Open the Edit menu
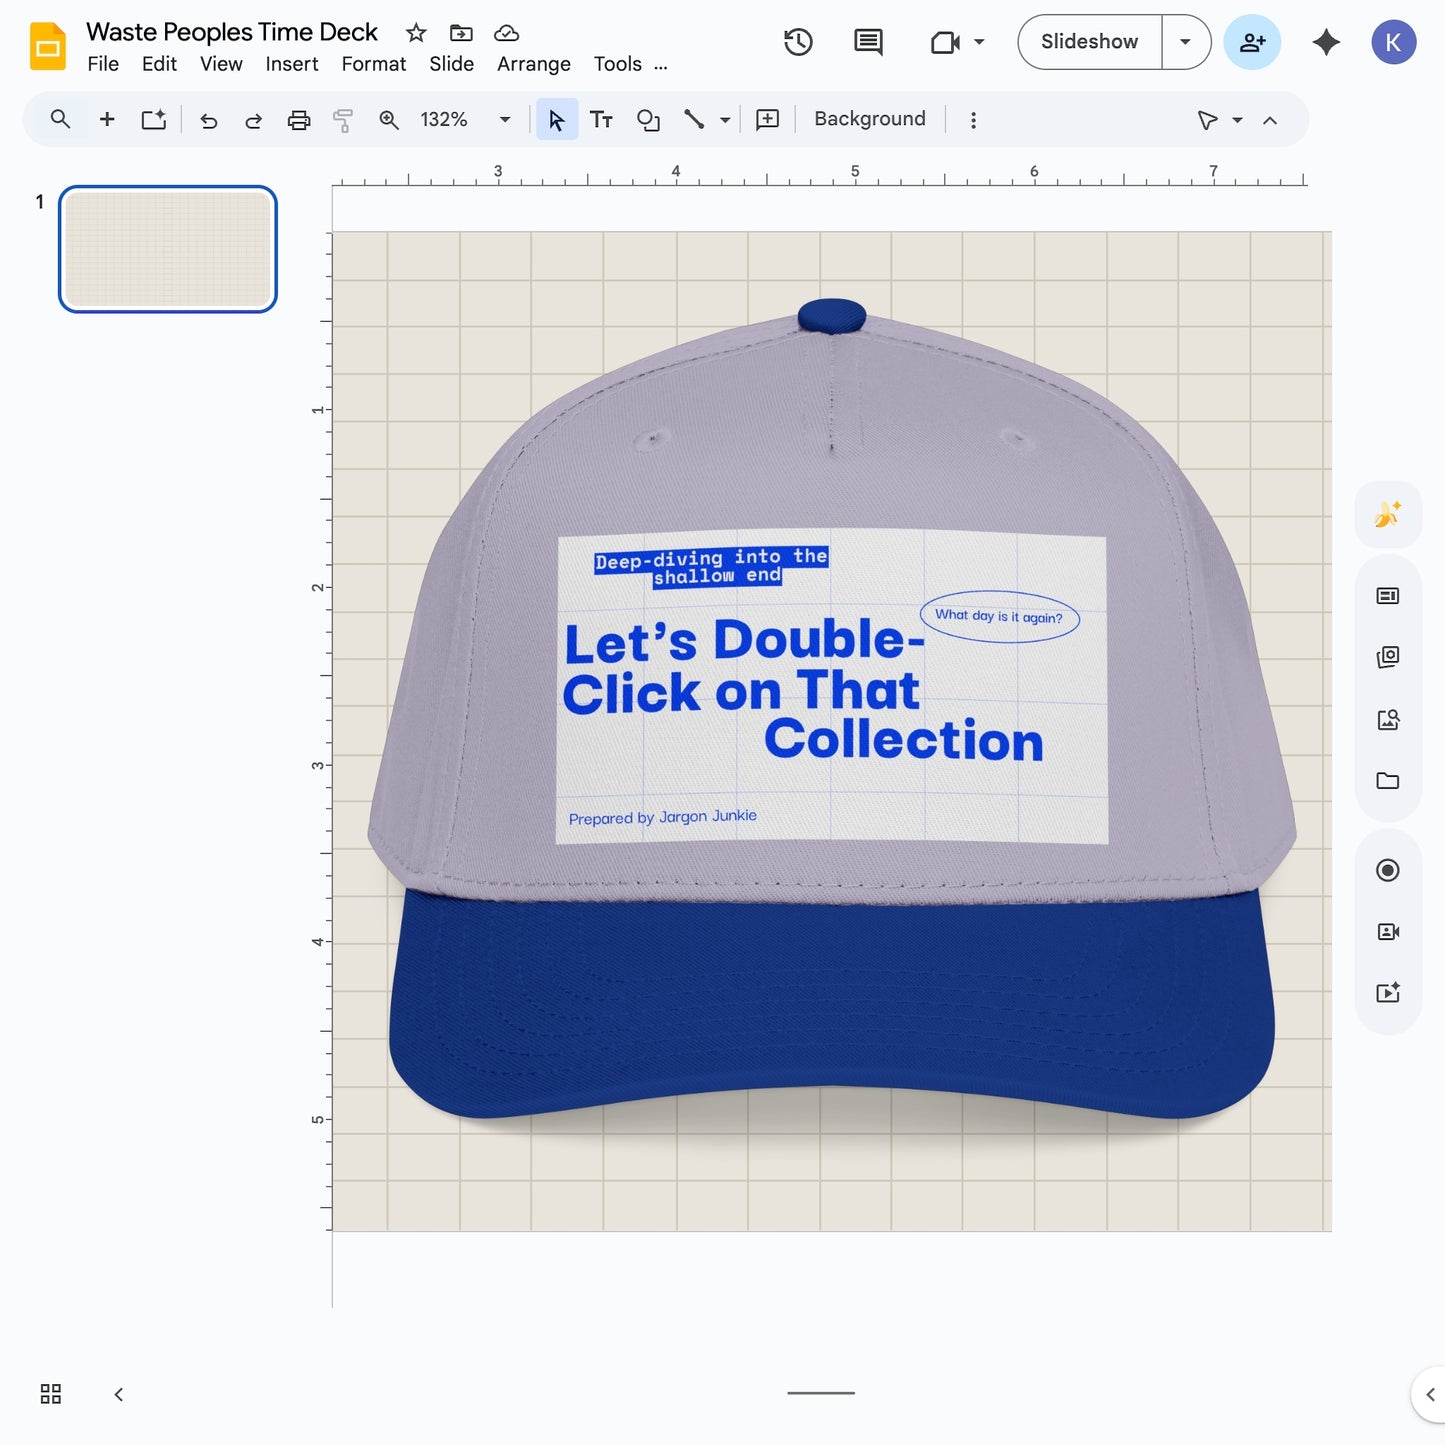The height and width of the screenshot is (1445, 1445). pyautogui.click(x=159, y=64)
